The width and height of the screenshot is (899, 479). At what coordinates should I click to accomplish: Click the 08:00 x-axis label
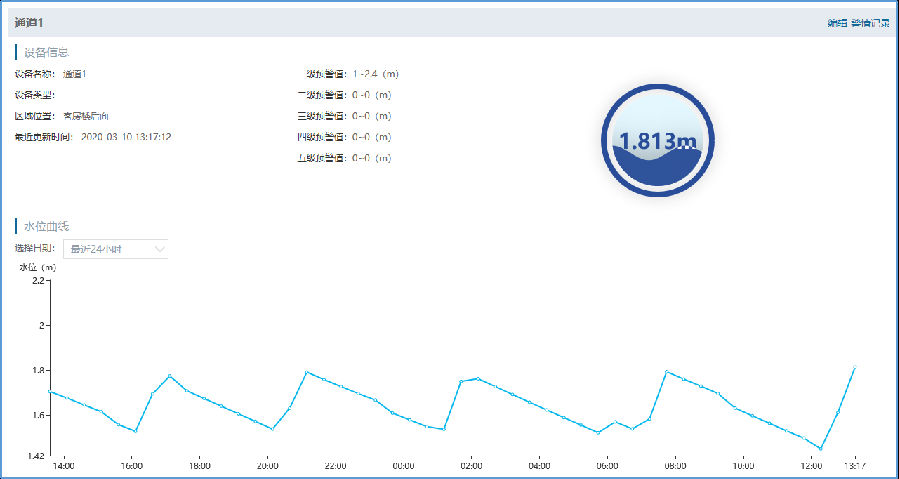pyautogui.click(x=675, y=466)
